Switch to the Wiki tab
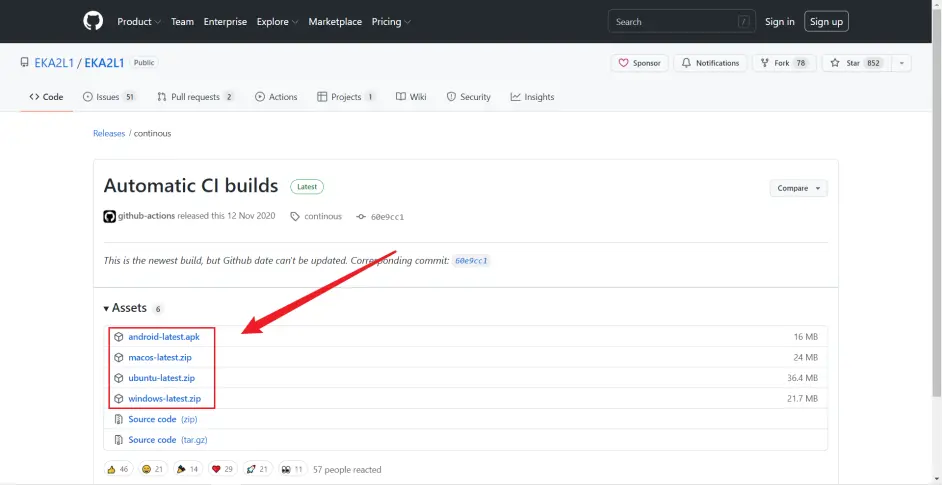The width and height of the screenshot is (942, 485). [x=411, y=97]
